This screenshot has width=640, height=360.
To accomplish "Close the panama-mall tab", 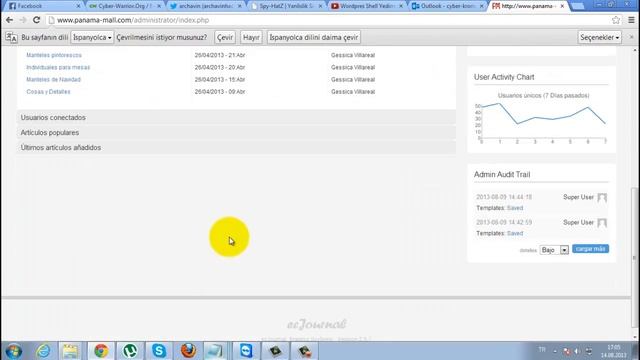I will 562,6.
